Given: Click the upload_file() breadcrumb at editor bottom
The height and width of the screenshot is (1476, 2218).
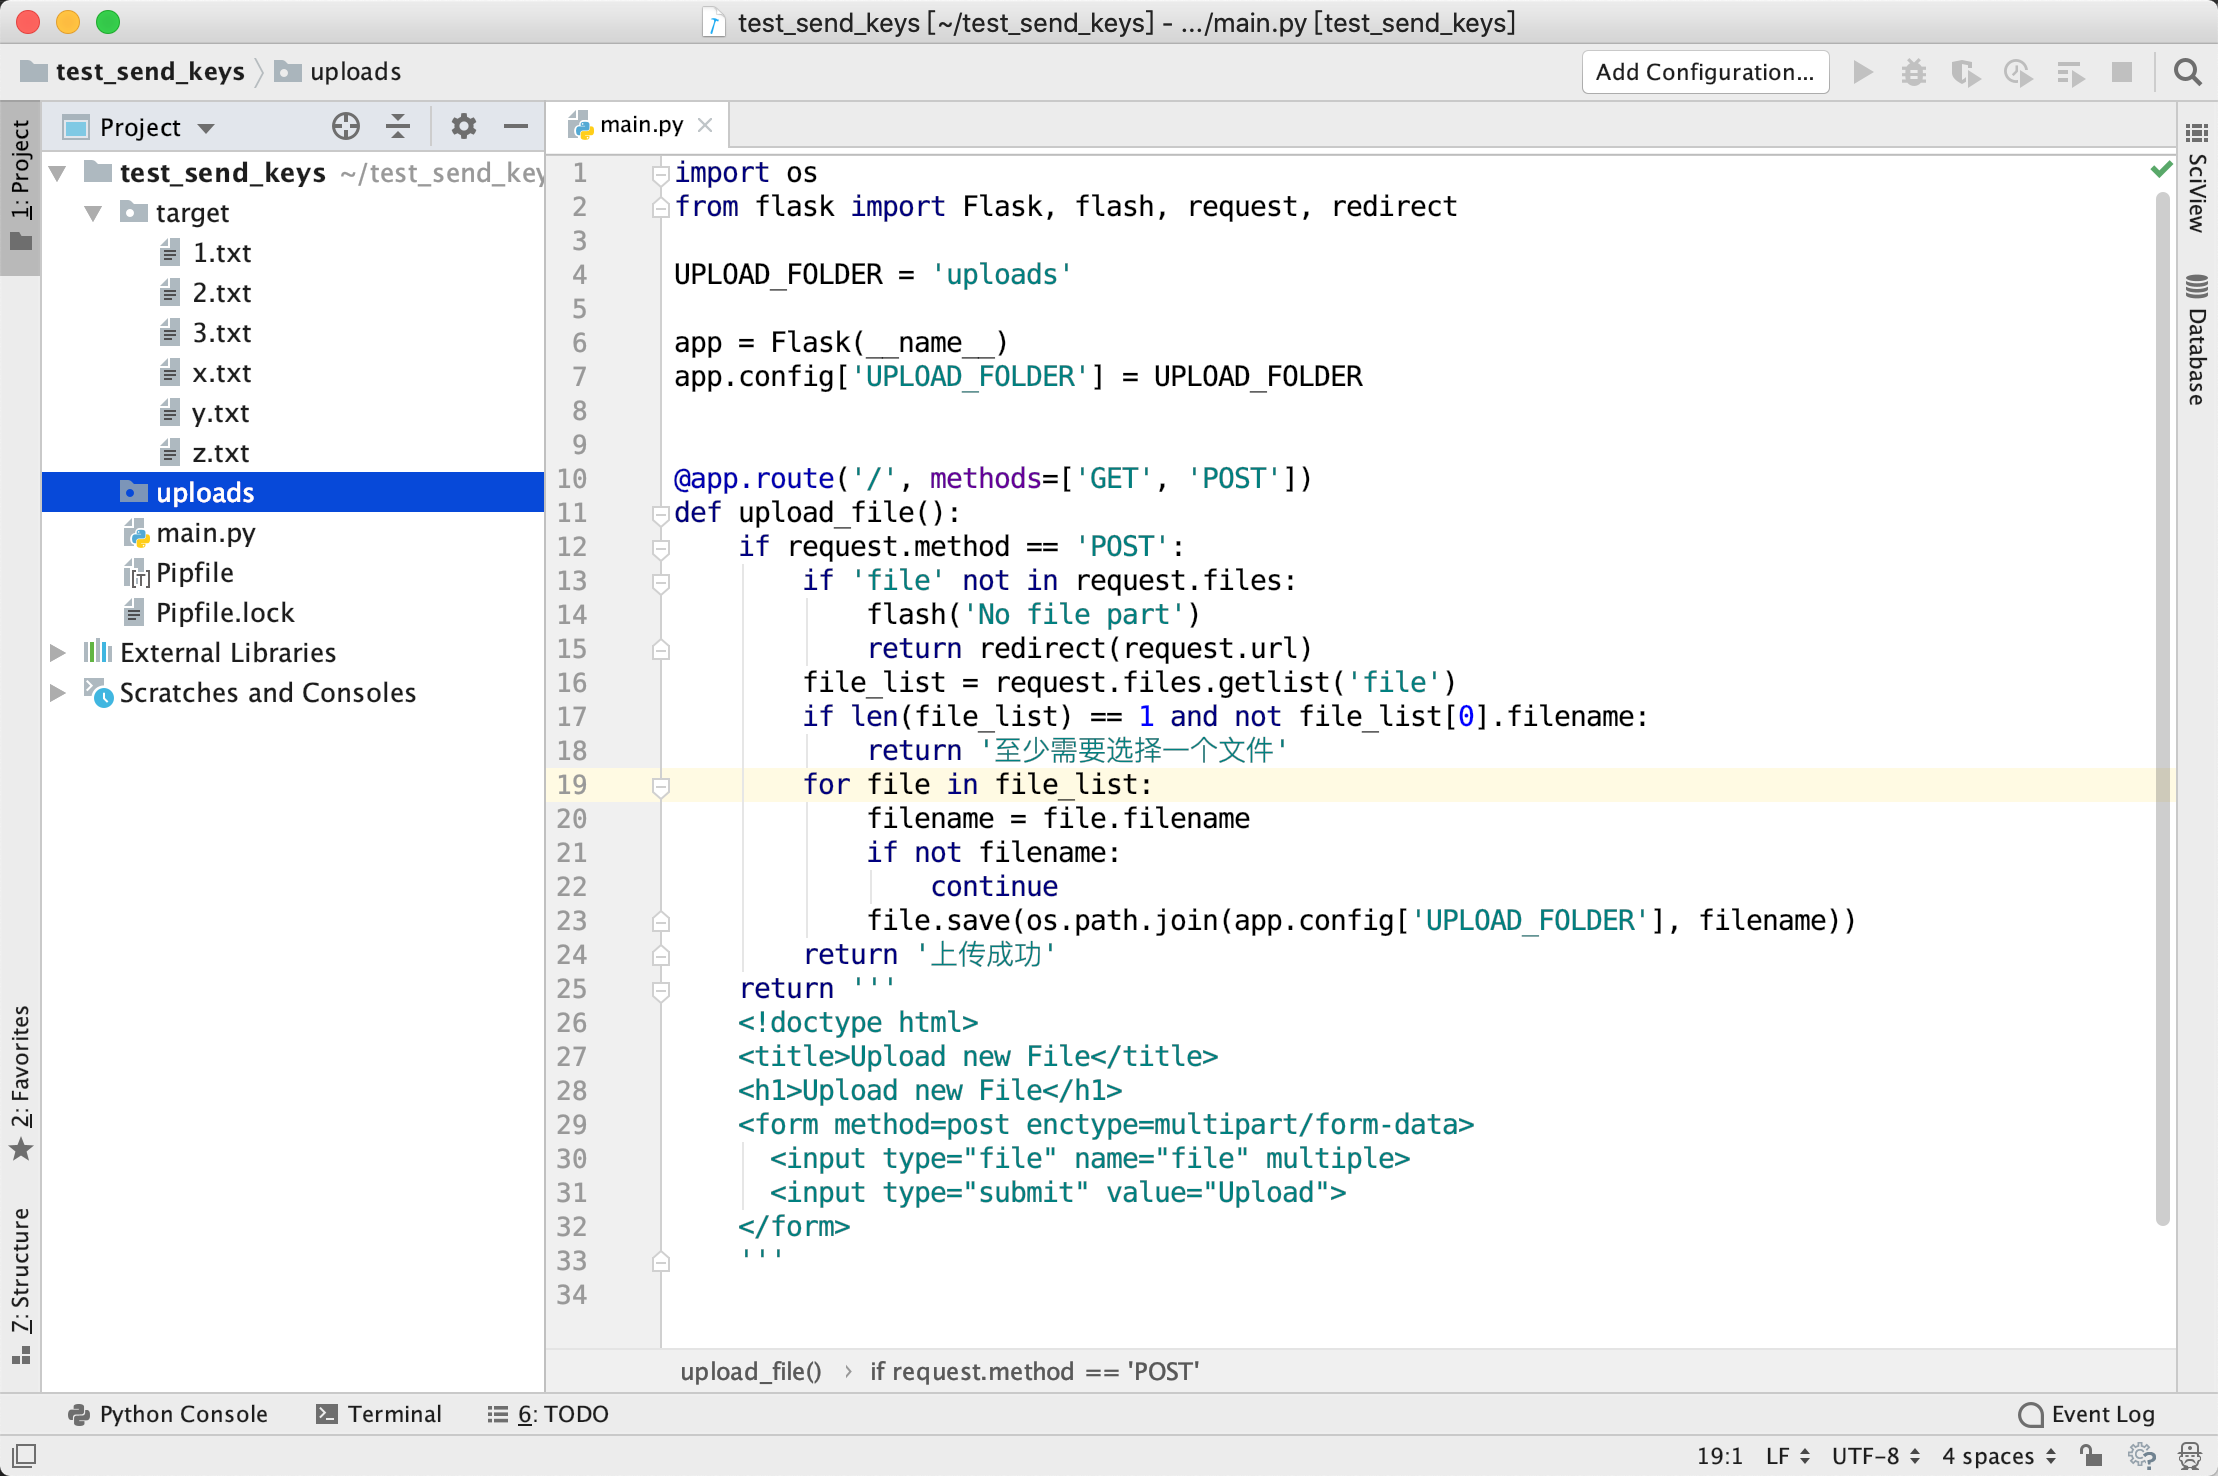Looking at the screenshot, I should (751, 1371).
